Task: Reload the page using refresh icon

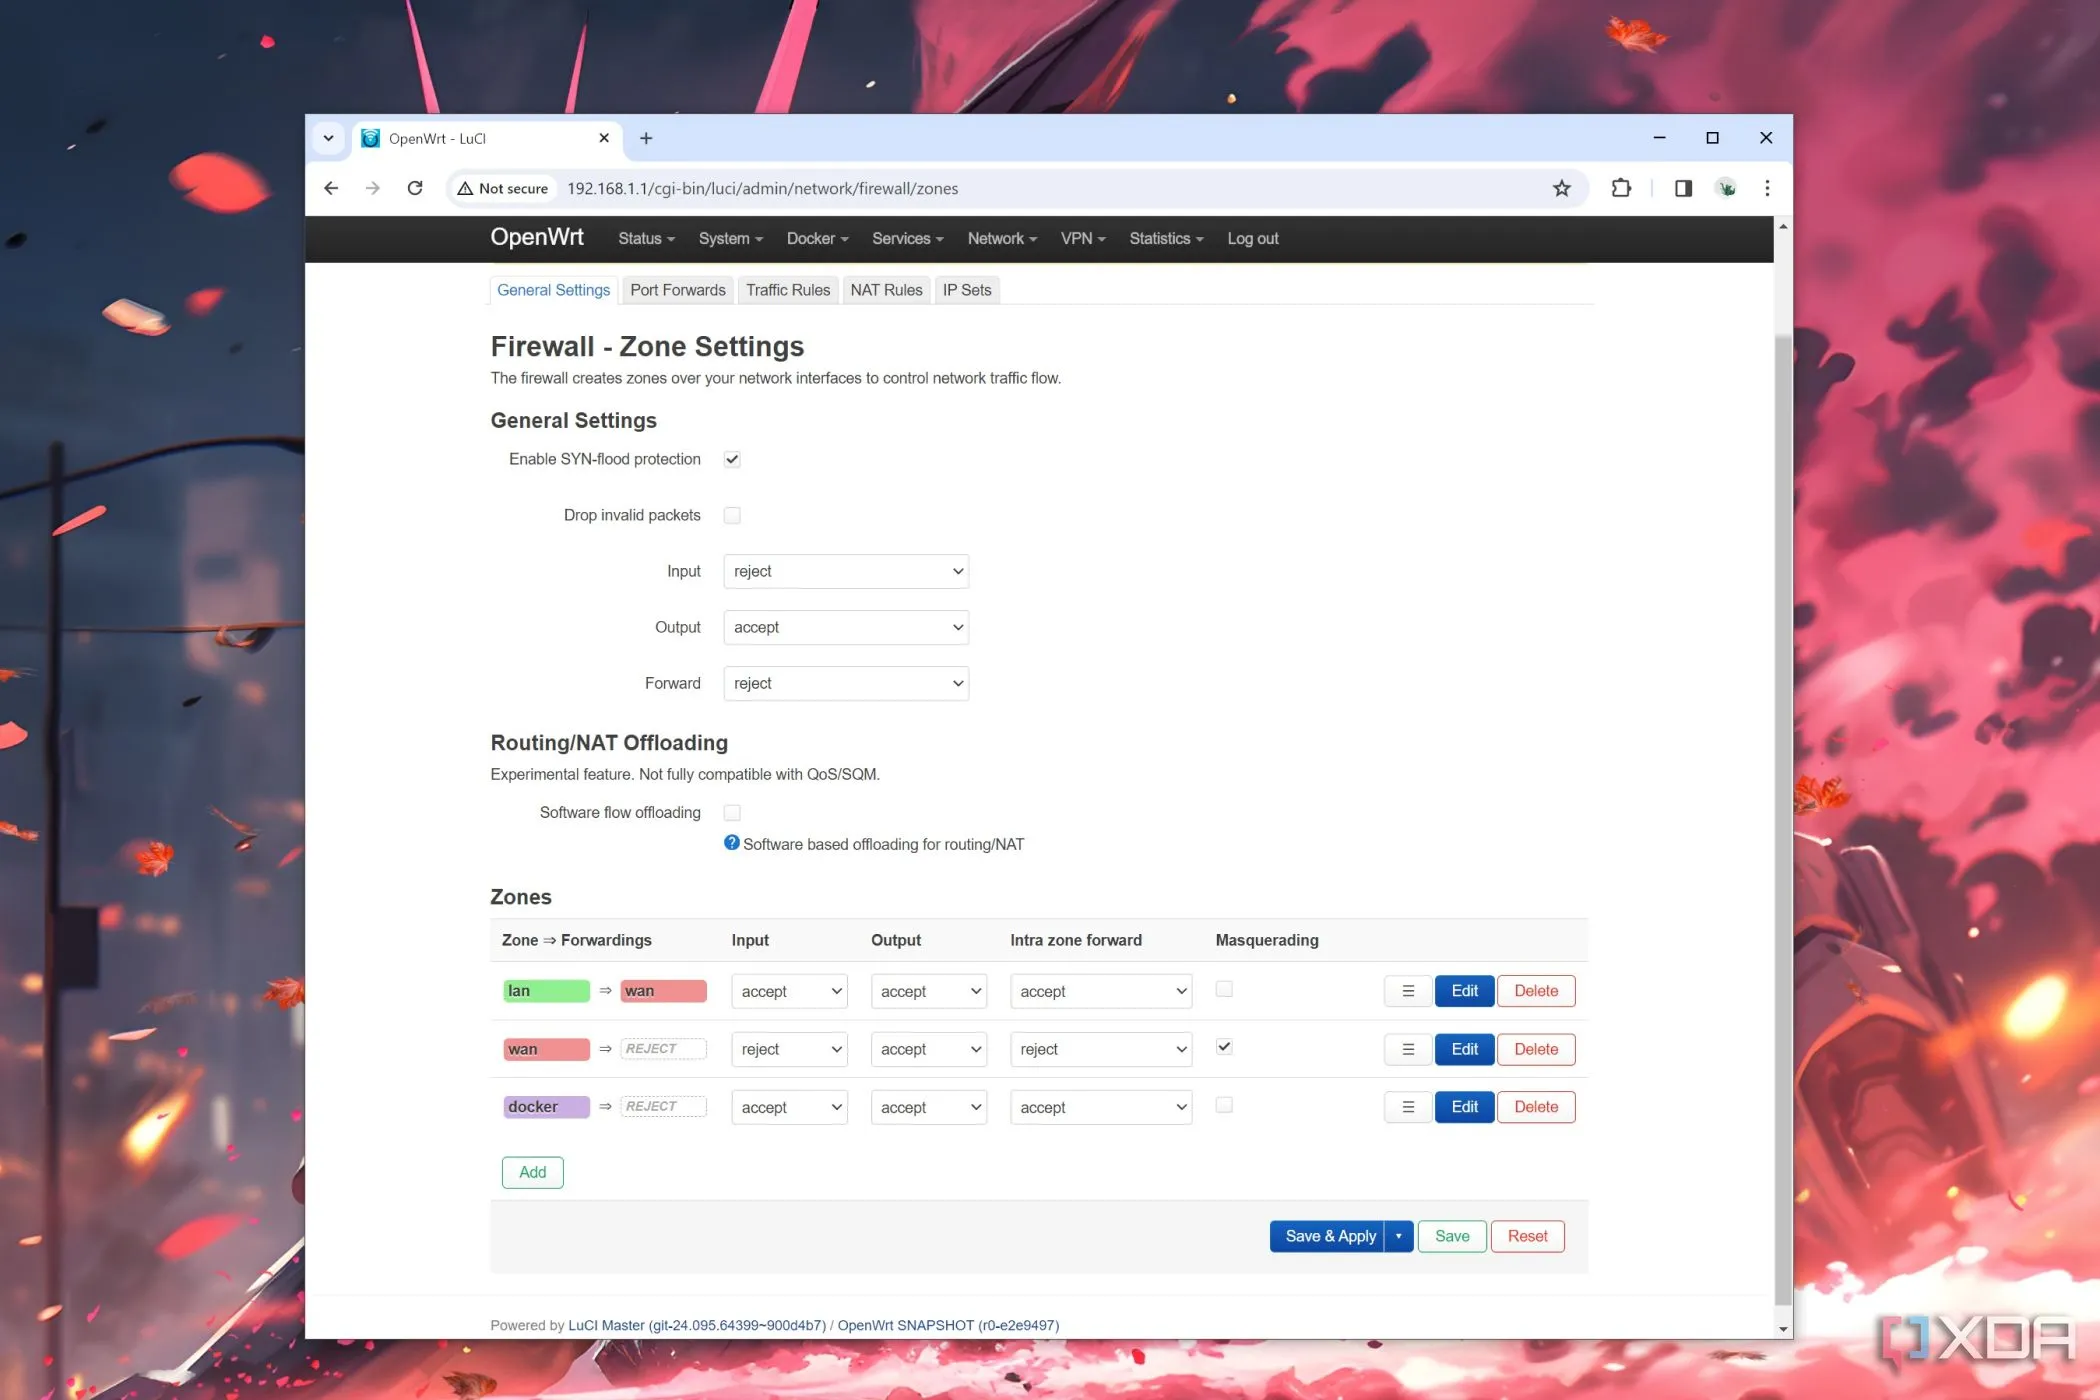Action: (x=415, y=188)
